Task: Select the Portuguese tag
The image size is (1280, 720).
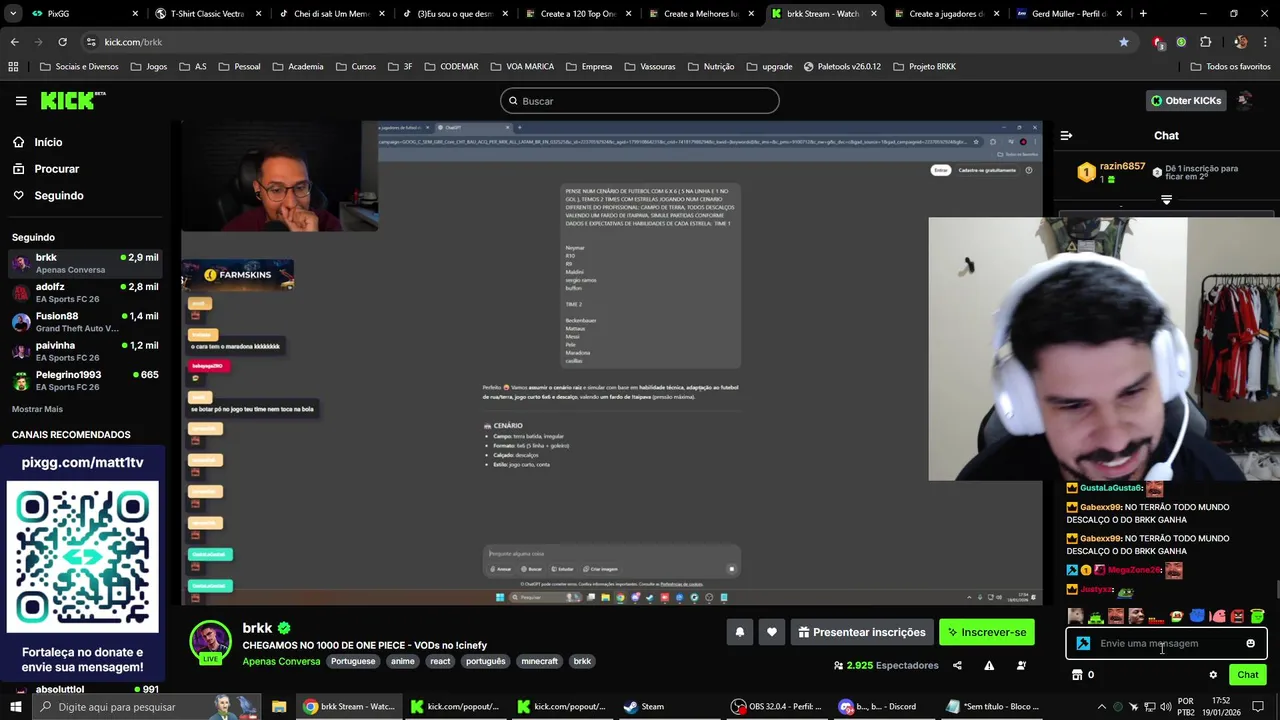Action: [x=353, y=661]
